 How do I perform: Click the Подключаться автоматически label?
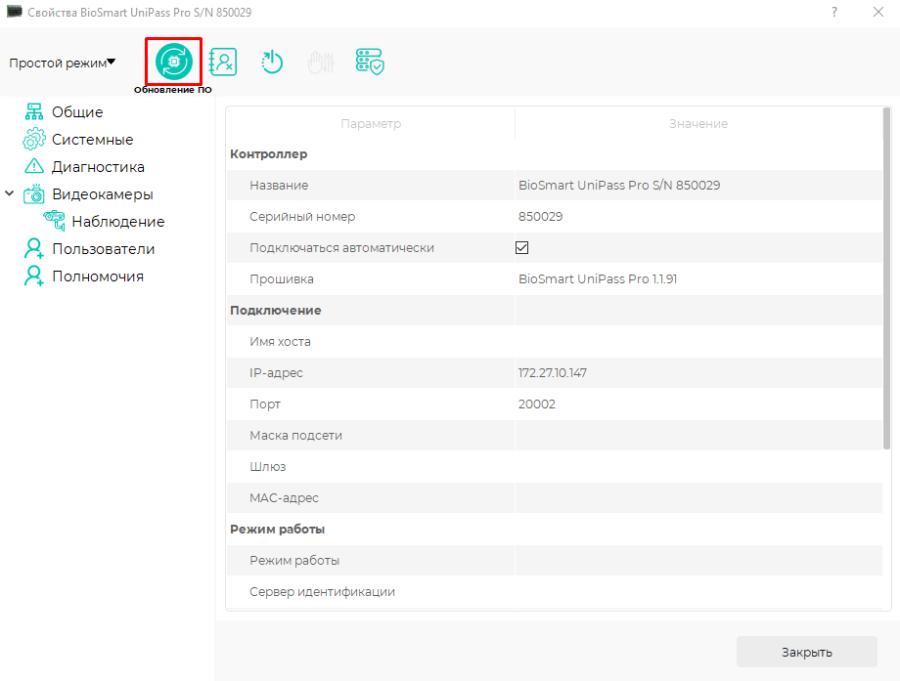click(x=342, y=248)
